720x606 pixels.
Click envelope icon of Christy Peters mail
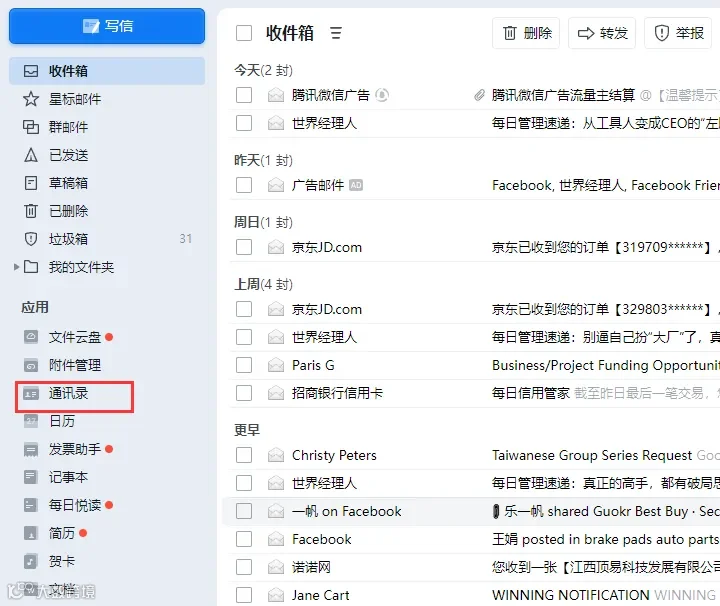276,455
